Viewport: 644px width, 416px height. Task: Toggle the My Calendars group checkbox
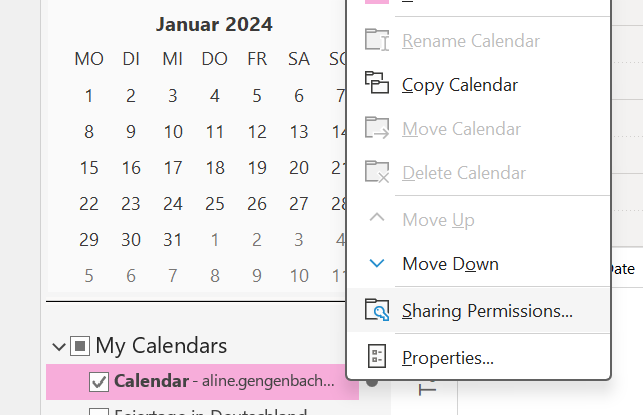click(80, 347)
